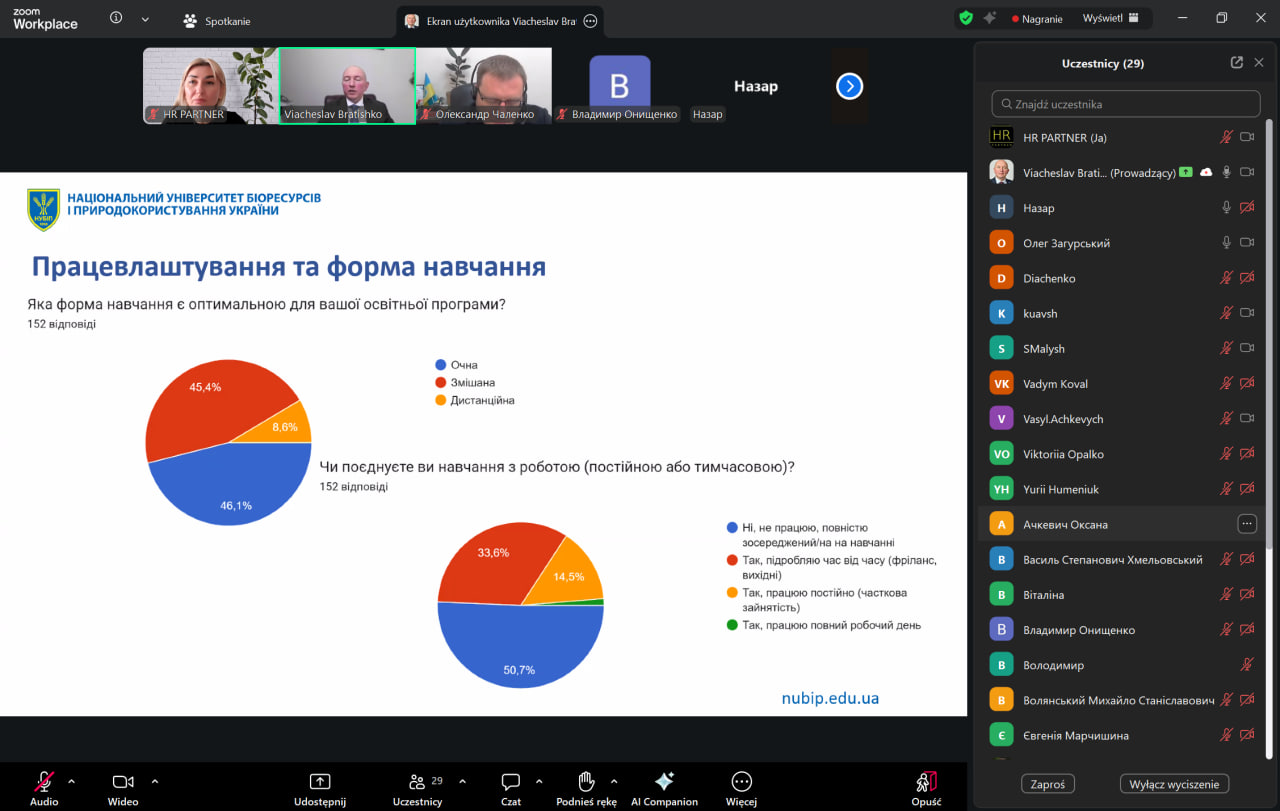Click the green encryption shield icon
The height and width of the screenshot is (811, 1280).
(x=965, y=18)
